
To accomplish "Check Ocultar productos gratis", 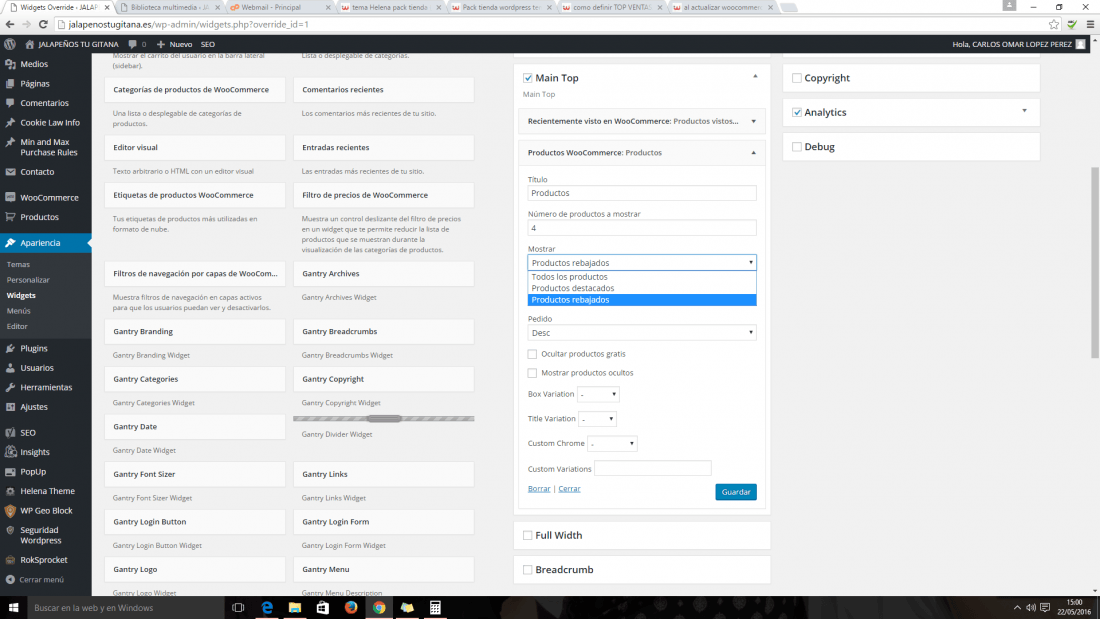I will (532, 354).
